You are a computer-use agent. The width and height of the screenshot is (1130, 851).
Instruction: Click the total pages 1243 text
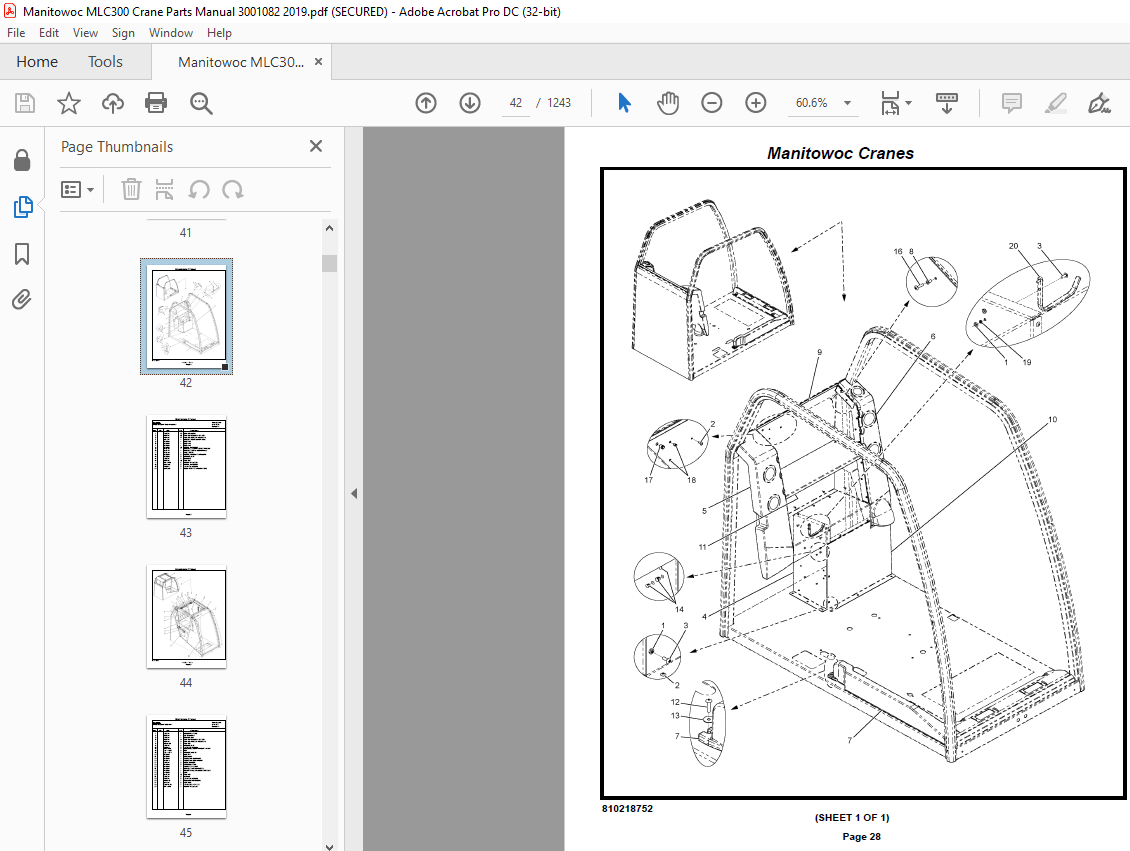pos(559,103)
